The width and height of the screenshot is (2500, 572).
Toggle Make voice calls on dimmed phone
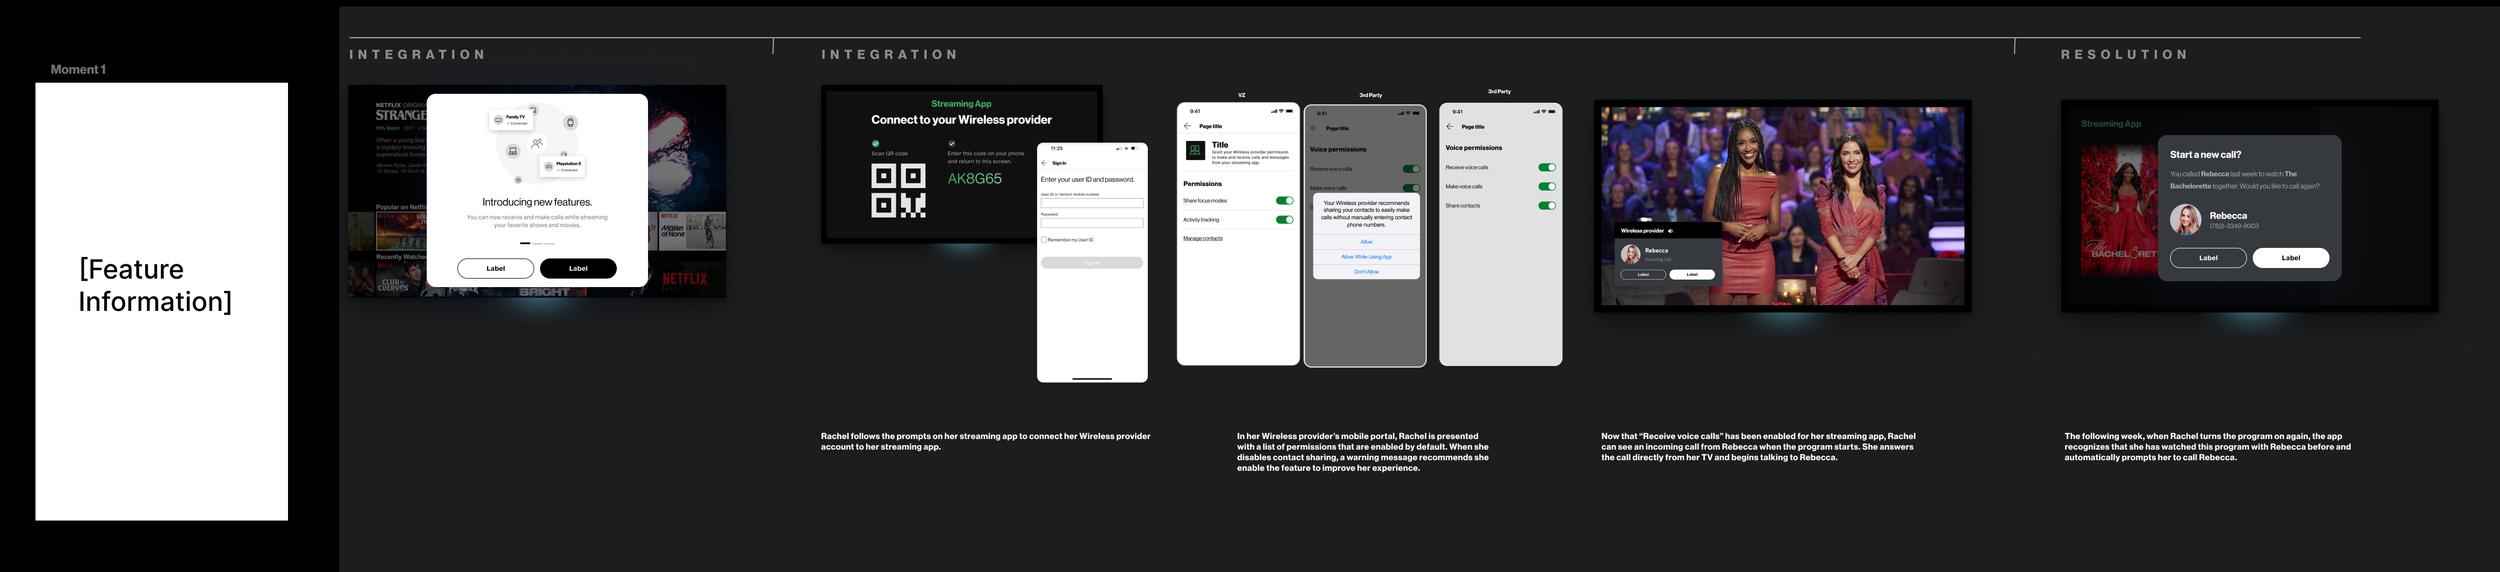(1411, 188)
